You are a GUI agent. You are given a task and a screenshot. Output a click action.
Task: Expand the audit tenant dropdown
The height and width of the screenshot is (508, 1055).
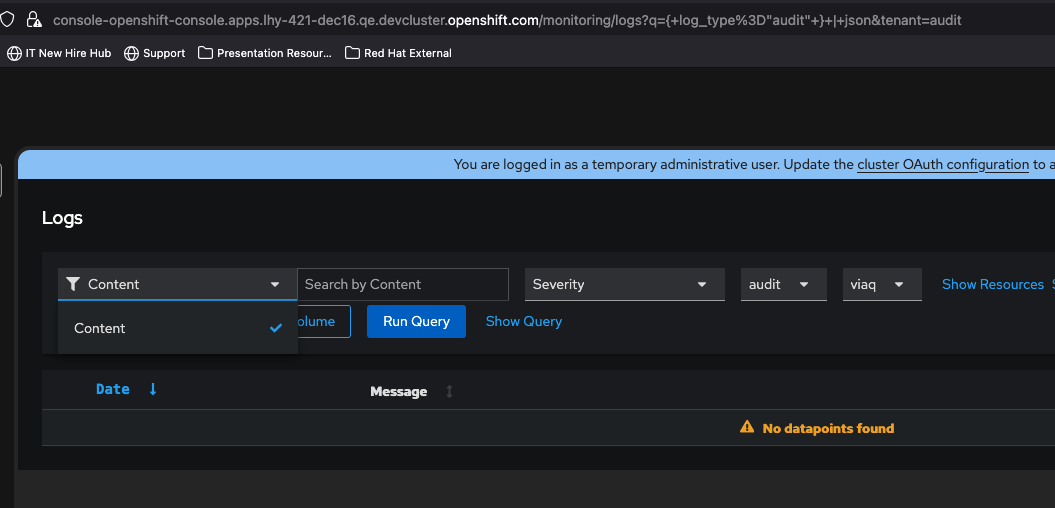pyautogui.click(x=783, y=284)
